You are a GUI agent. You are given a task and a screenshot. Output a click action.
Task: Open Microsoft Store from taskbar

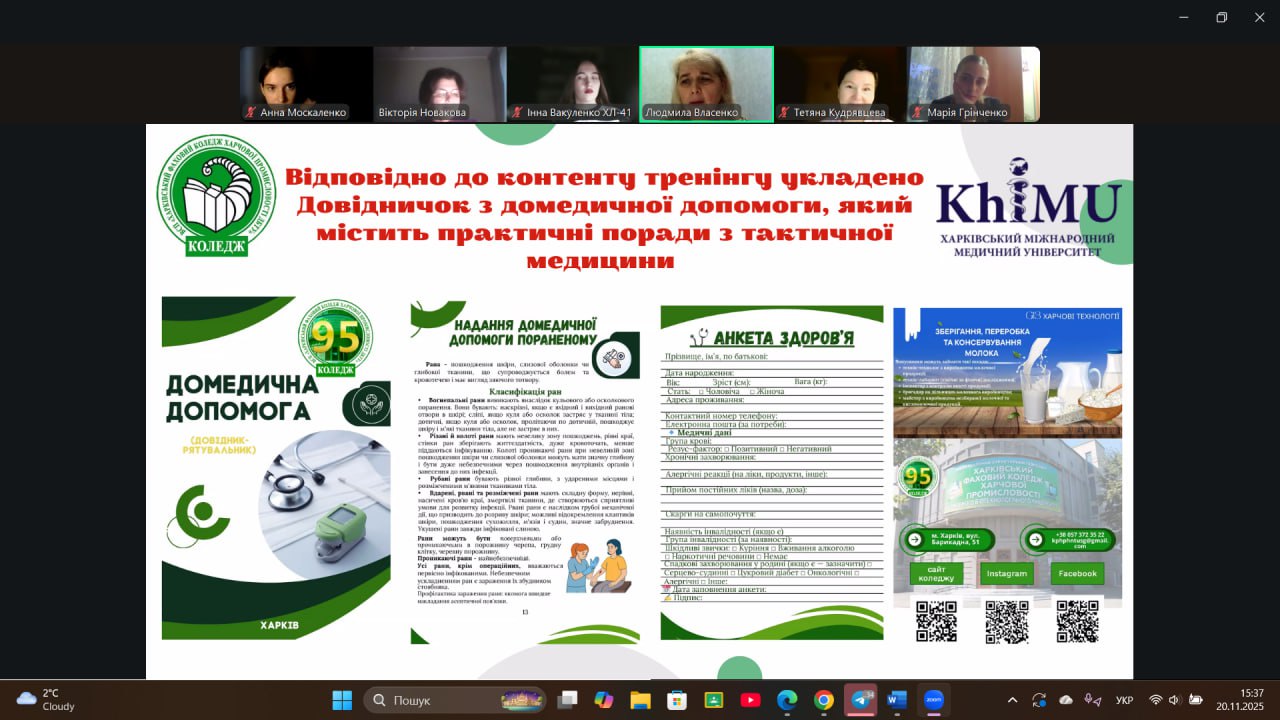(677, 700)
